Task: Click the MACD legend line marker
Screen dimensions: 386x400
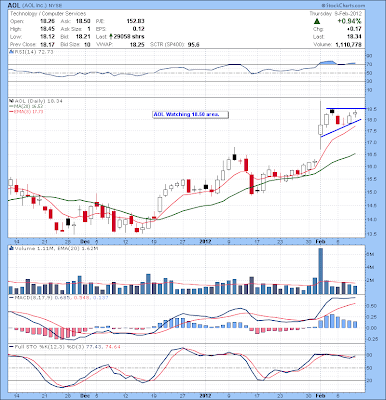Action: [x=11, y=297]
